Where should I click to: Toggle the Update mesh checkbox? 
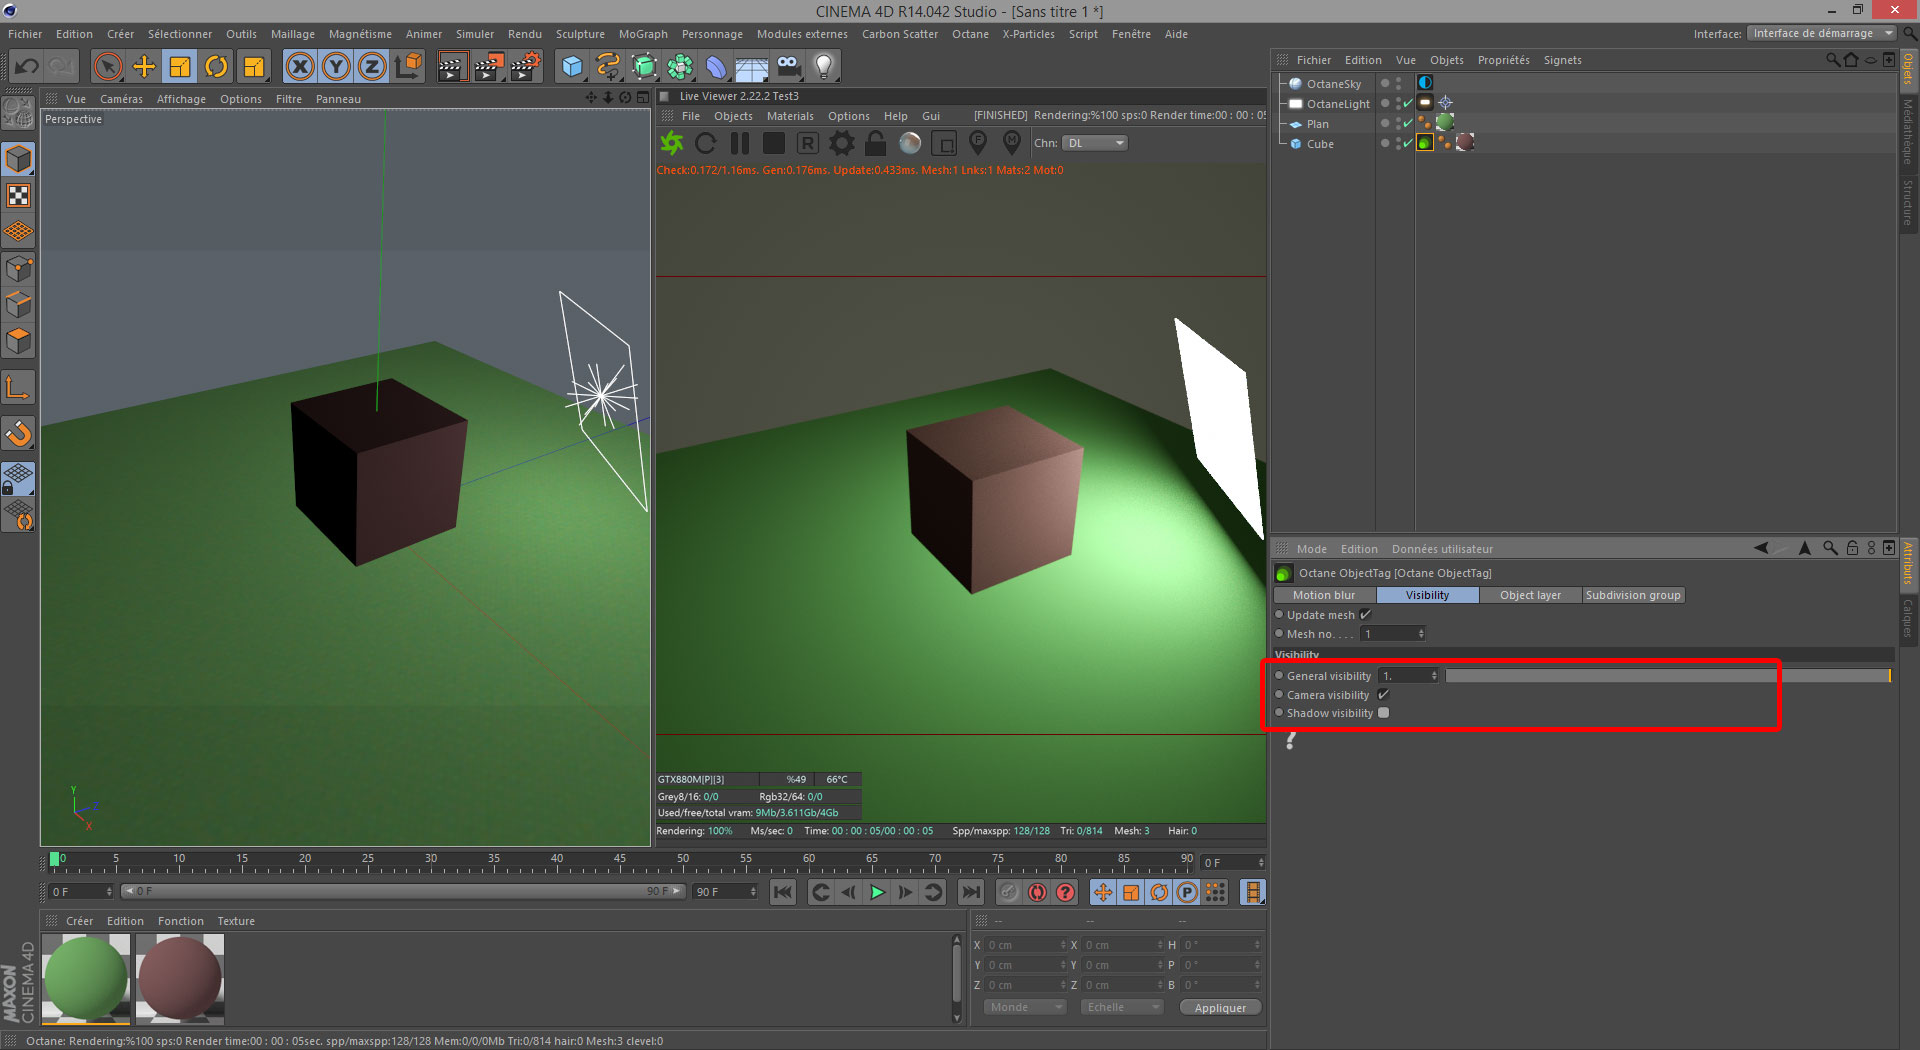coord(1365,615)
